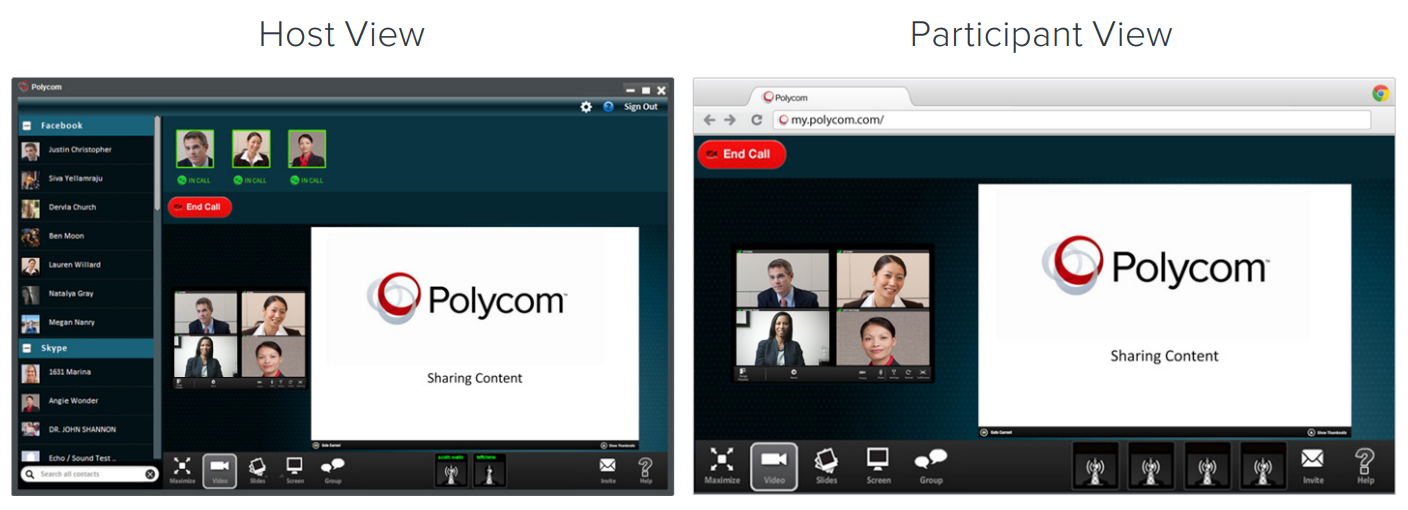
Task: Click Chrome logo icon in browser corner
Action: pos(1381,93)
